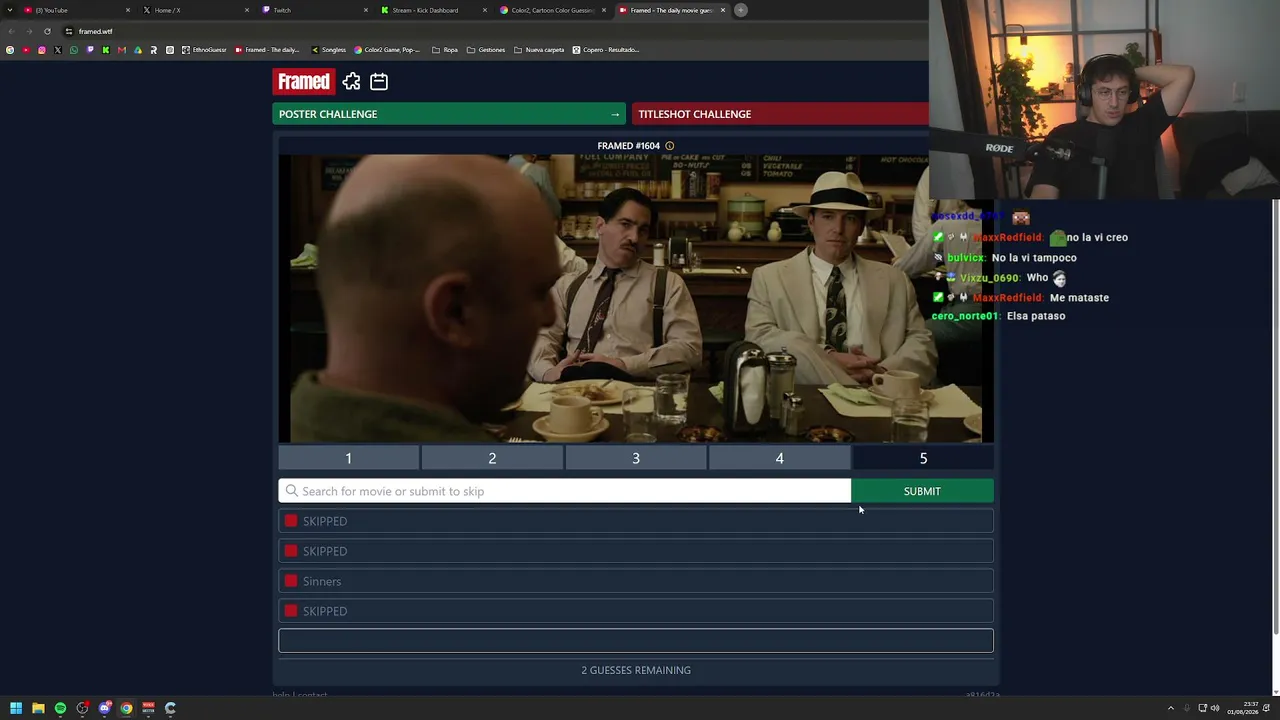
Task: View movie frame 3
Action: [x=636, y=458]
